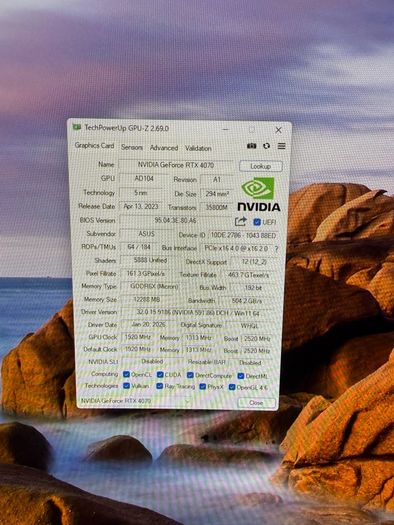Click the Bus Interface value PCIe x16 4.0

[x=236, y=249]
